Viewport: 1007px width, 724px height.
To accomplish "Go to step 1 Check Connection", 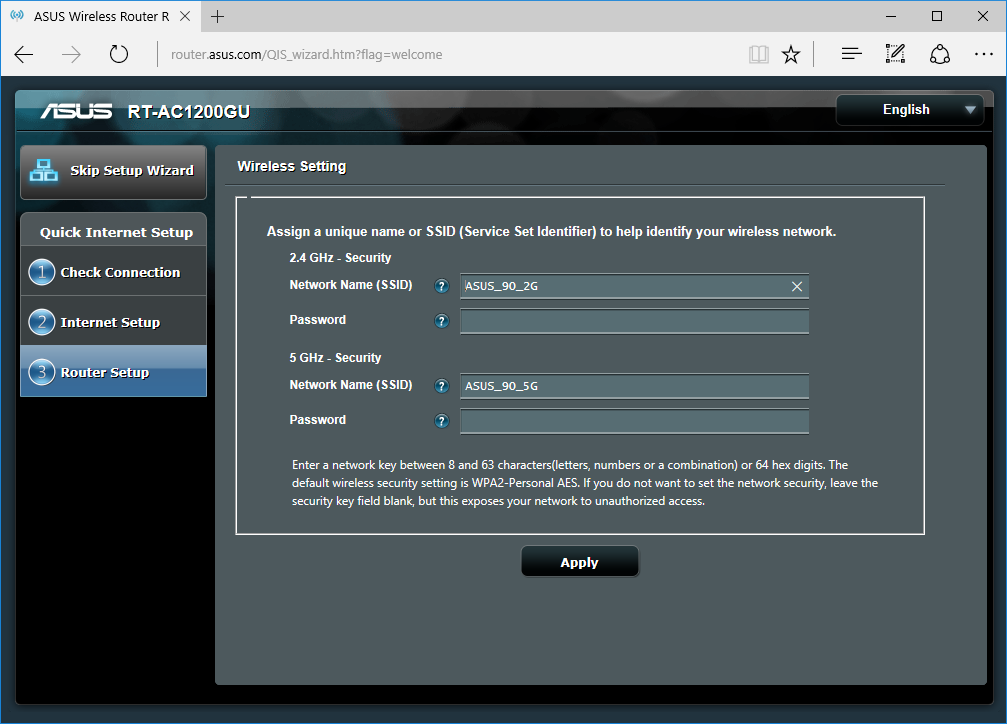I will (113, 272).
